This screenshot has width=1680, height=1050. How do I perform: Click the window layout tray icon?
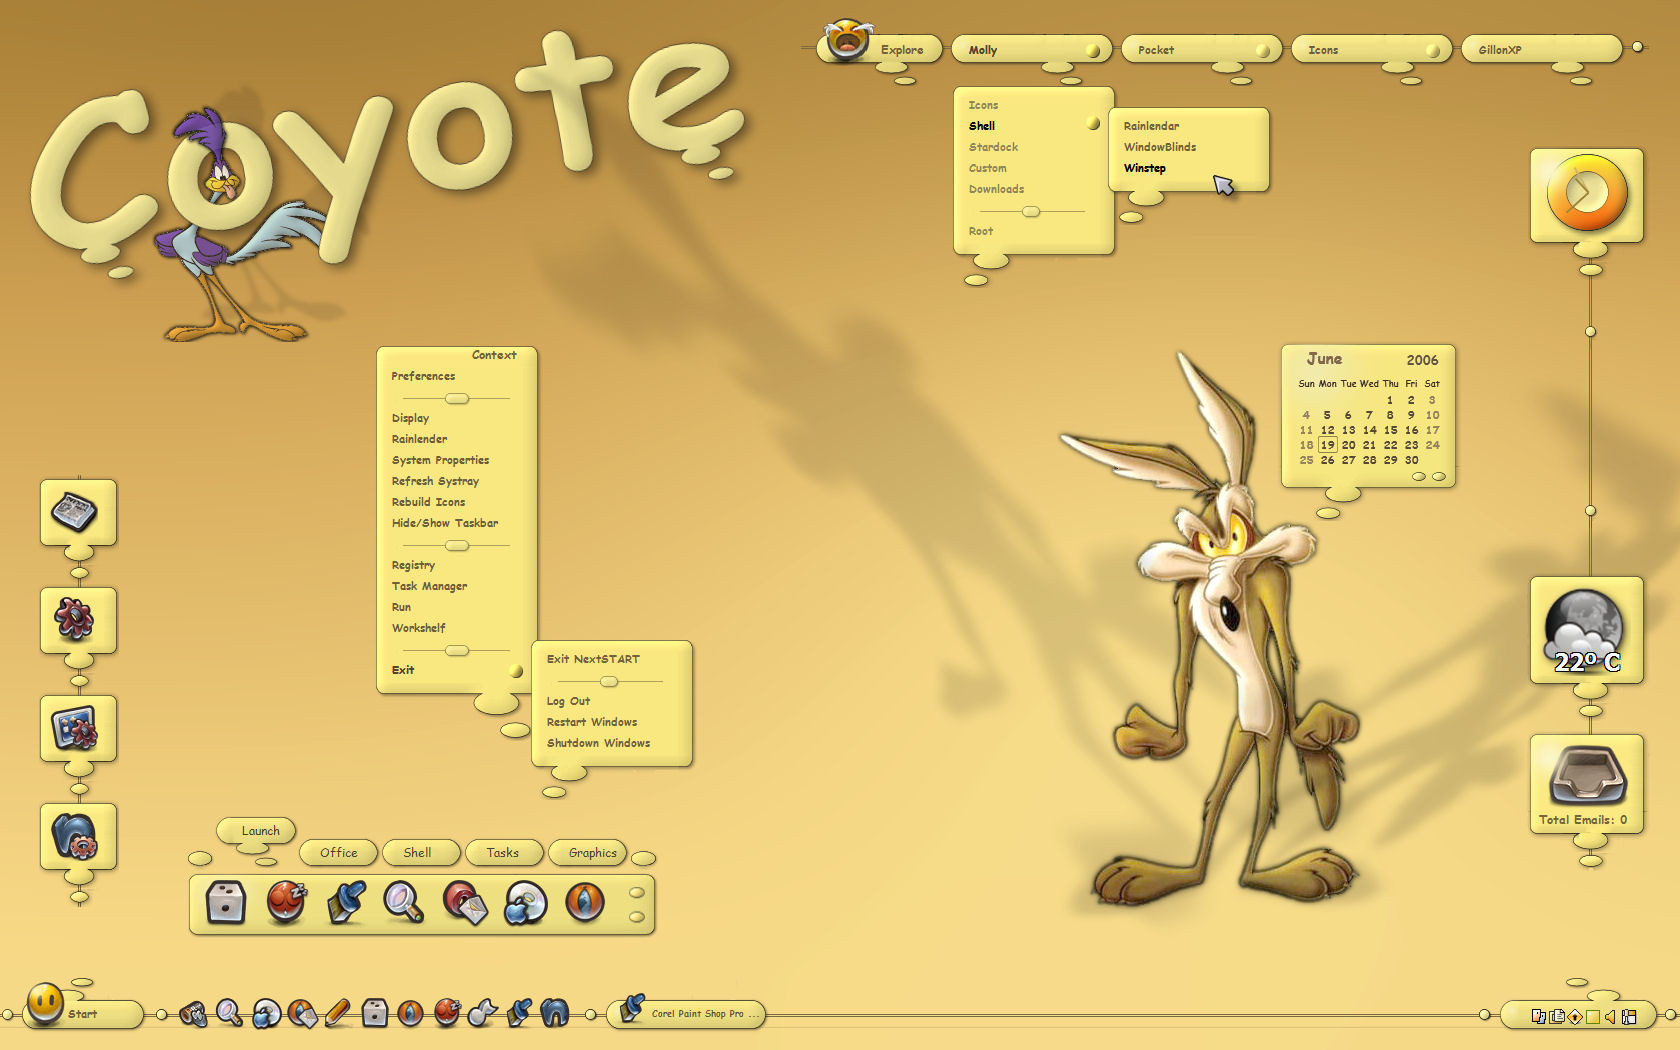point(1629,1016)
